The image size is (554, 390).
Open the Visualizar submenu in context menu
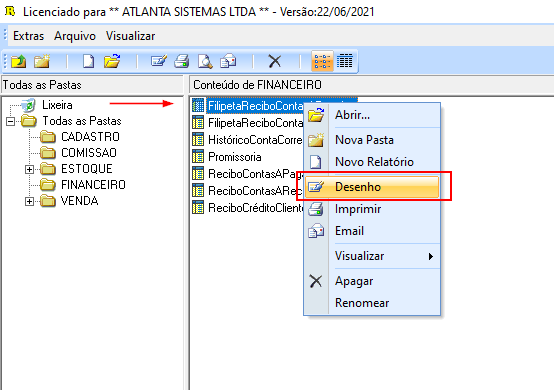click(x=372, y=256)
